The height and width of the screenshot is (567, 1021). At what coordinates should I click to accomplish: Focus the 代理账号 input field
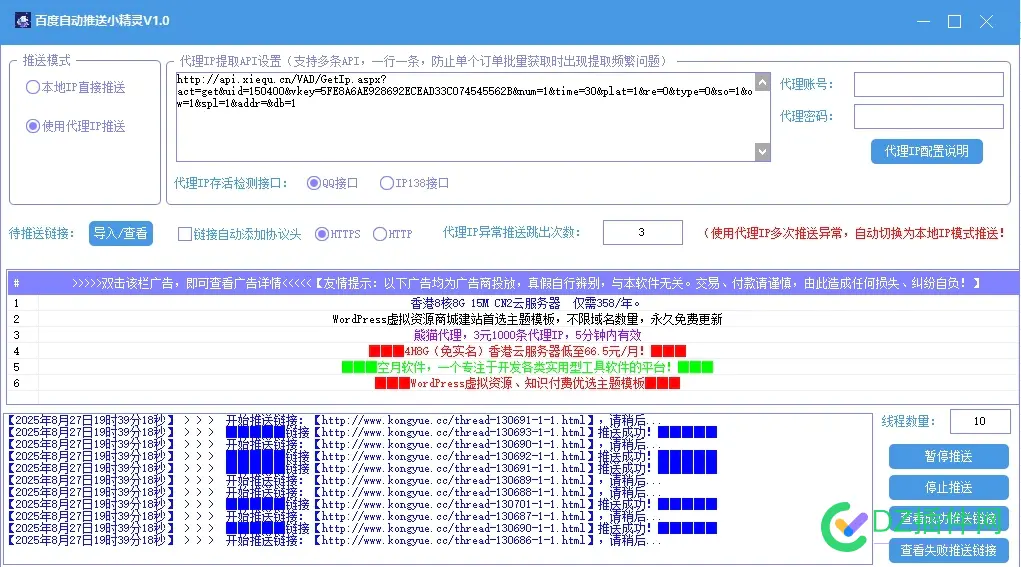(929, 85)
